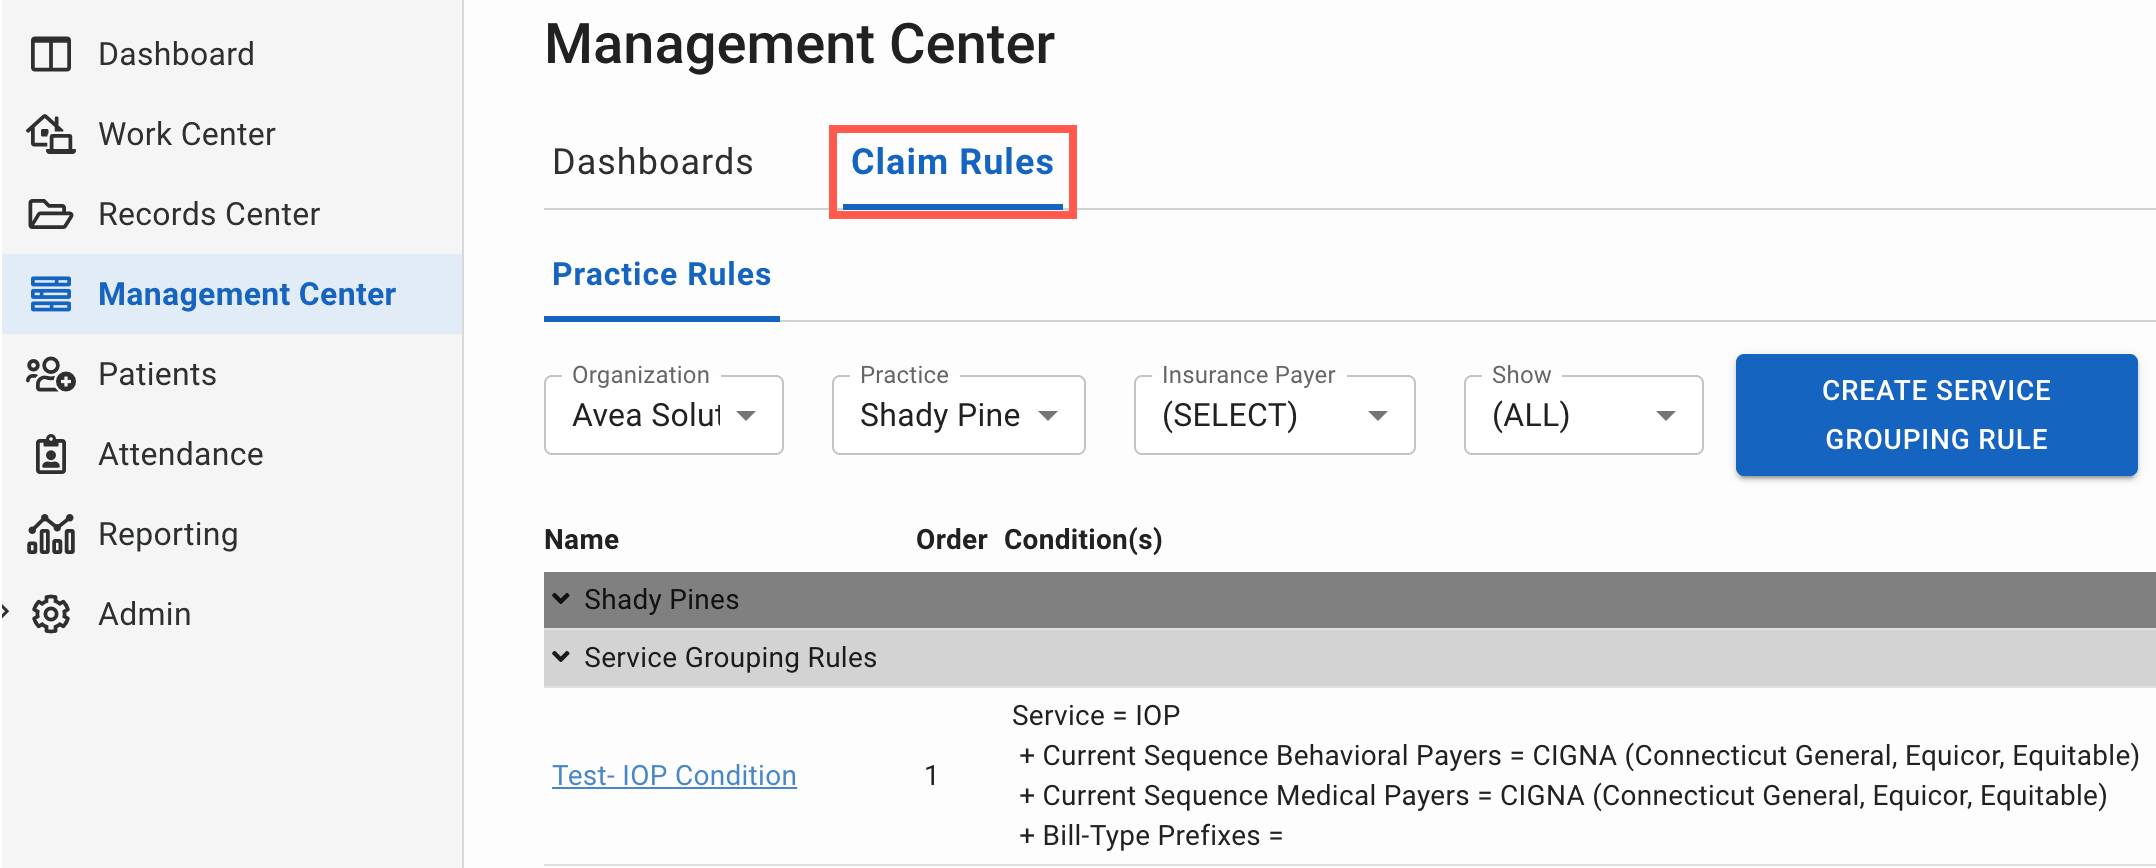Expand the Admin sidebar arrow
The width and height of the screenshot is (2156, 868).
pyautogui.click(x=6, y=610)
